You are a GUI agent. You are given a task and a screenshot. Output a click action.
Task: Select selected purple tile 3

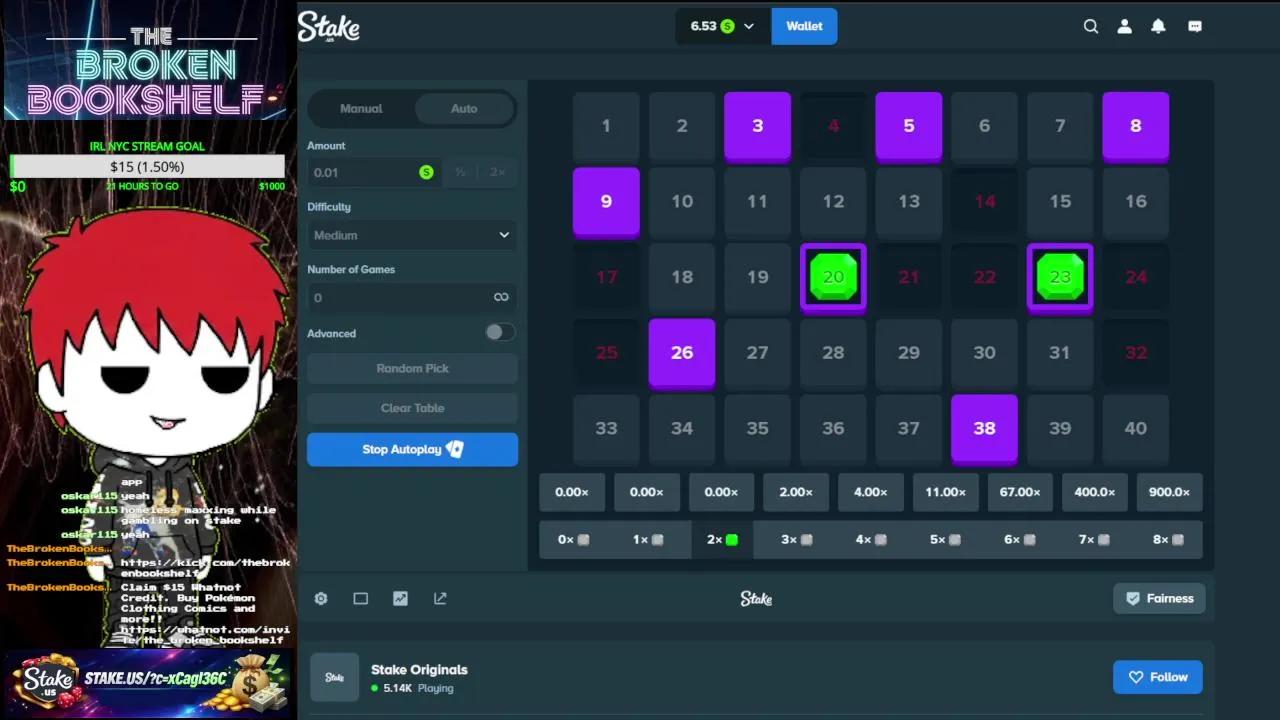coord(757,126)
